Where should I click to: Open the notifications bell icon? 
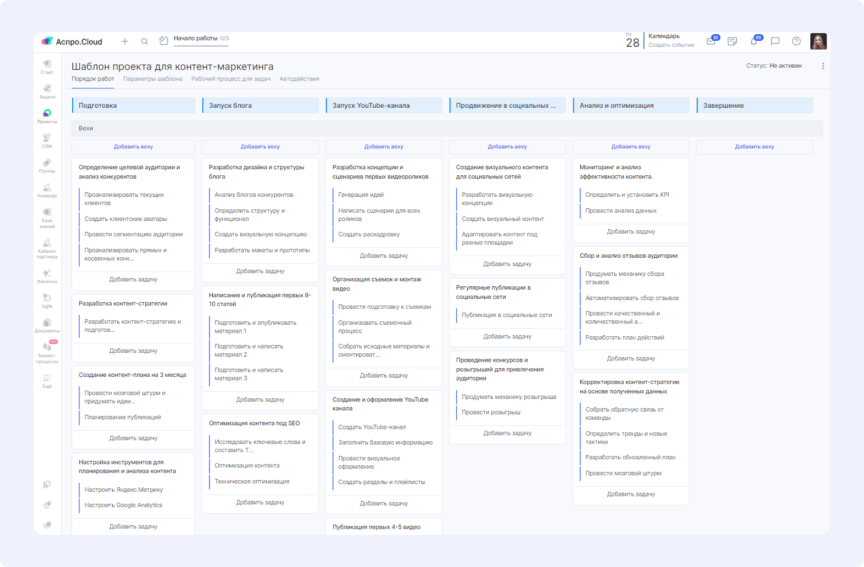[755, 41]
